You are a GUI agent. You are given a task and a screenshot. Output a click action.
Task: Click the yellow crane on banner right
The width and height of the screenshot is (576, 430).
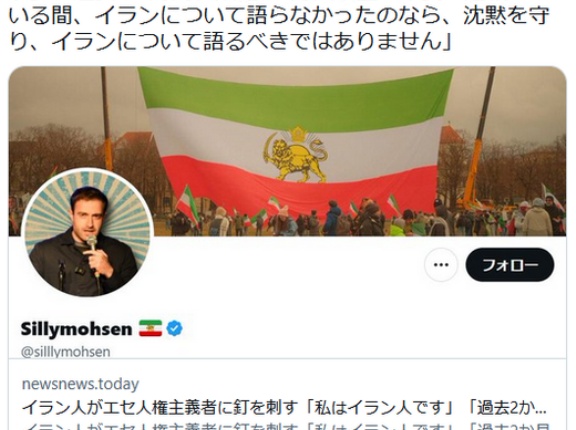tap(476, 140)
